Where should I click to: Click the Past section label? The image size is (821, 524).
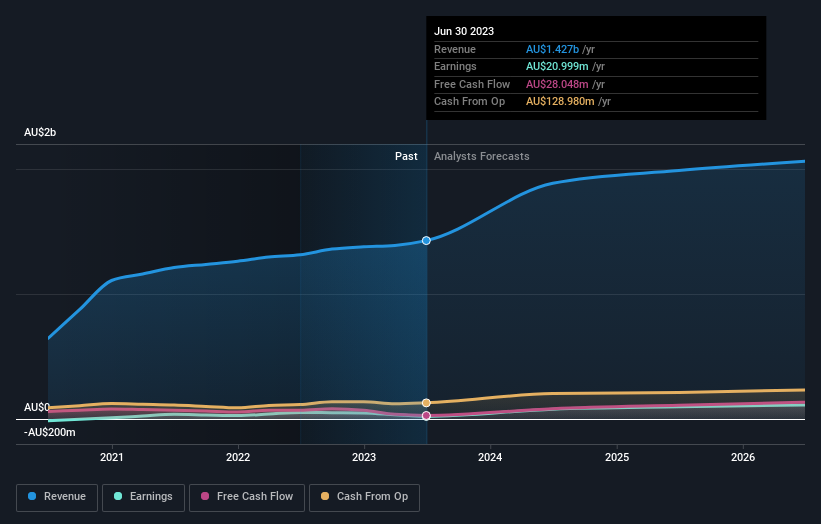tap(406, 156)
